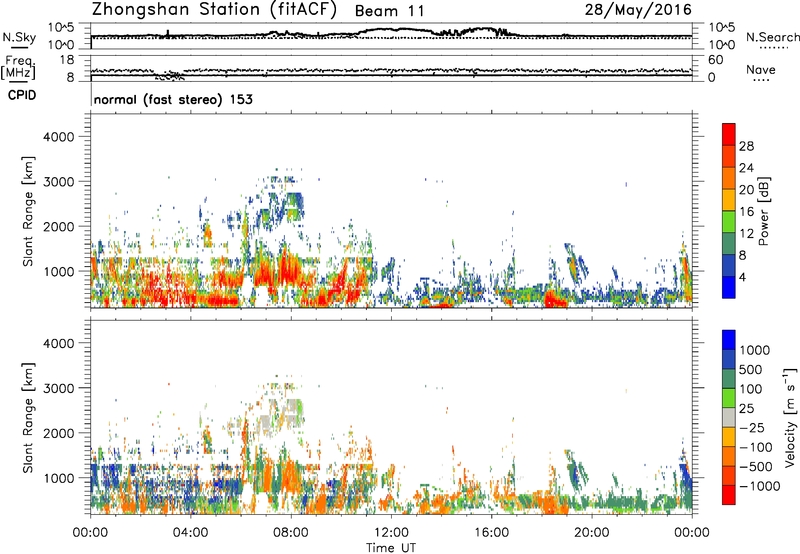Click the 'Slant Range [km]' label of power panel

pos(28,211)
